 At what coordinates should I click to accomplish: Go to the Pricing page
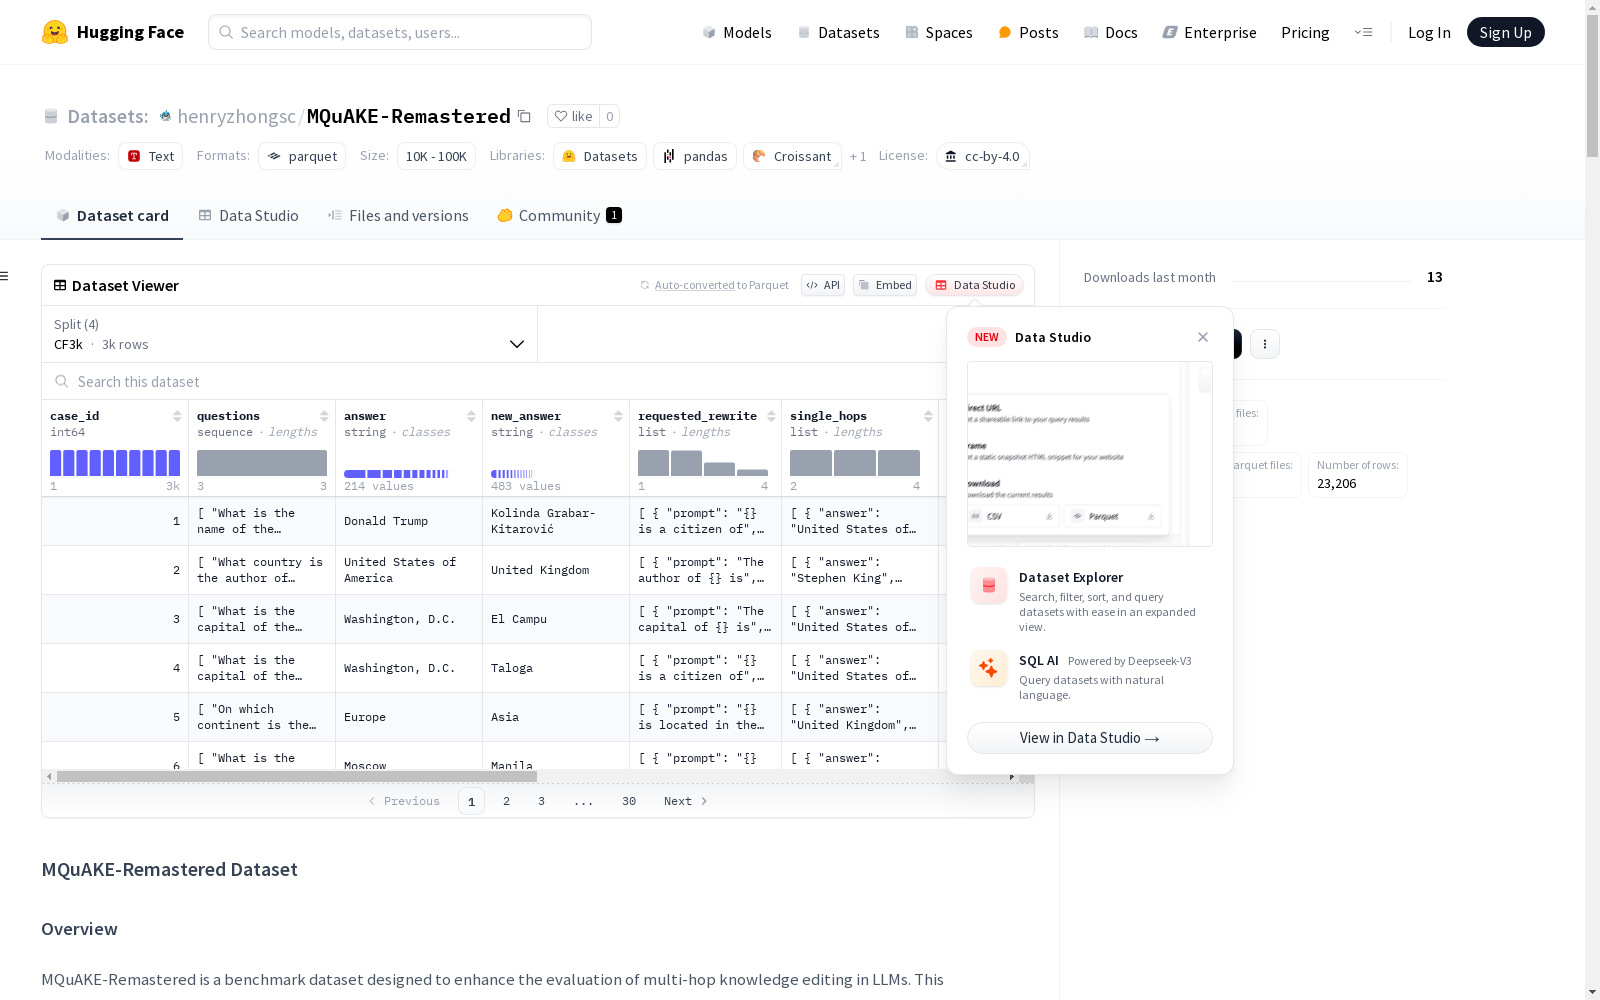pos(1305,32)
